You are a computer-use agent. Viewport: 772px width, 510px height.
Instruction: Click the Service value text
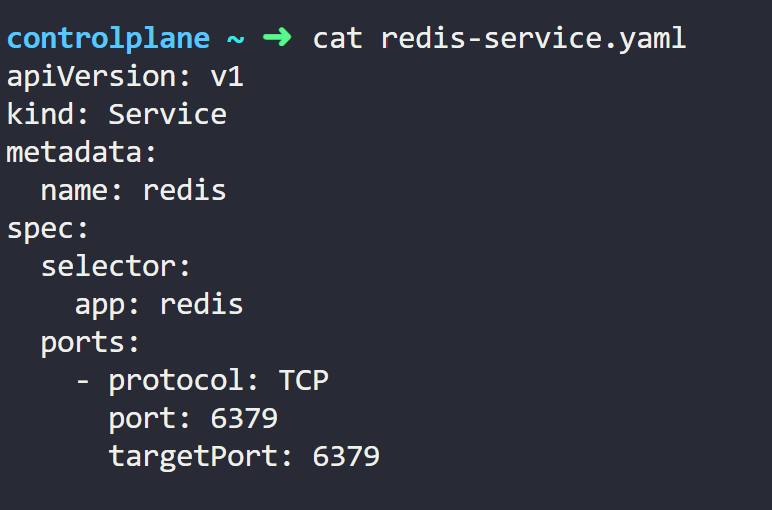167,114
